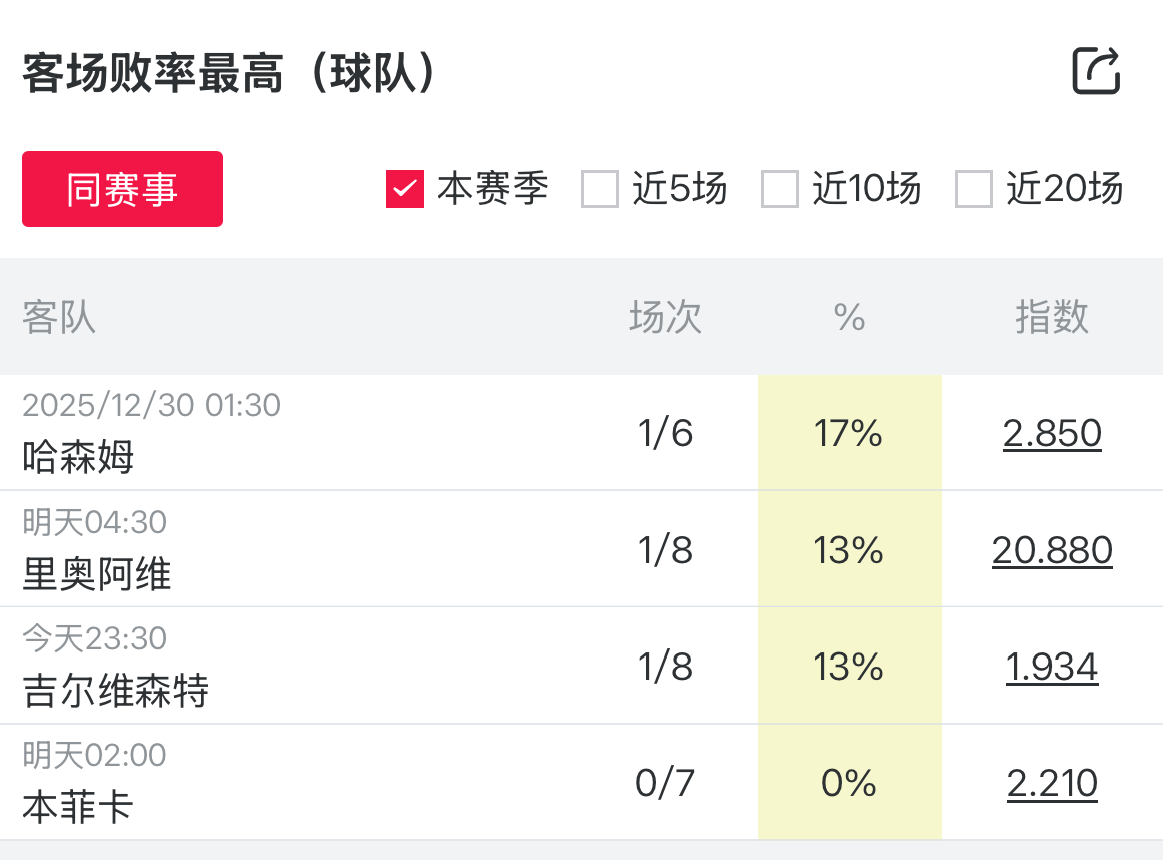Screen dimensions: 1163x860
Task: Open the 里奥阿维 match entry
Action: 97,574
